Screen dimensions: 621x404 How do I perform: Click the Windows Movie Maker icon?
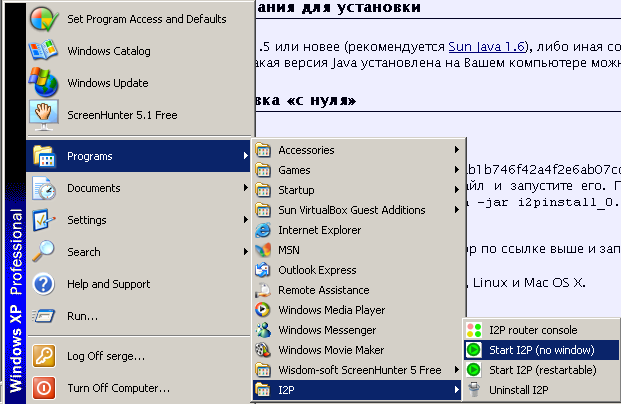click(x=263, y=350)
